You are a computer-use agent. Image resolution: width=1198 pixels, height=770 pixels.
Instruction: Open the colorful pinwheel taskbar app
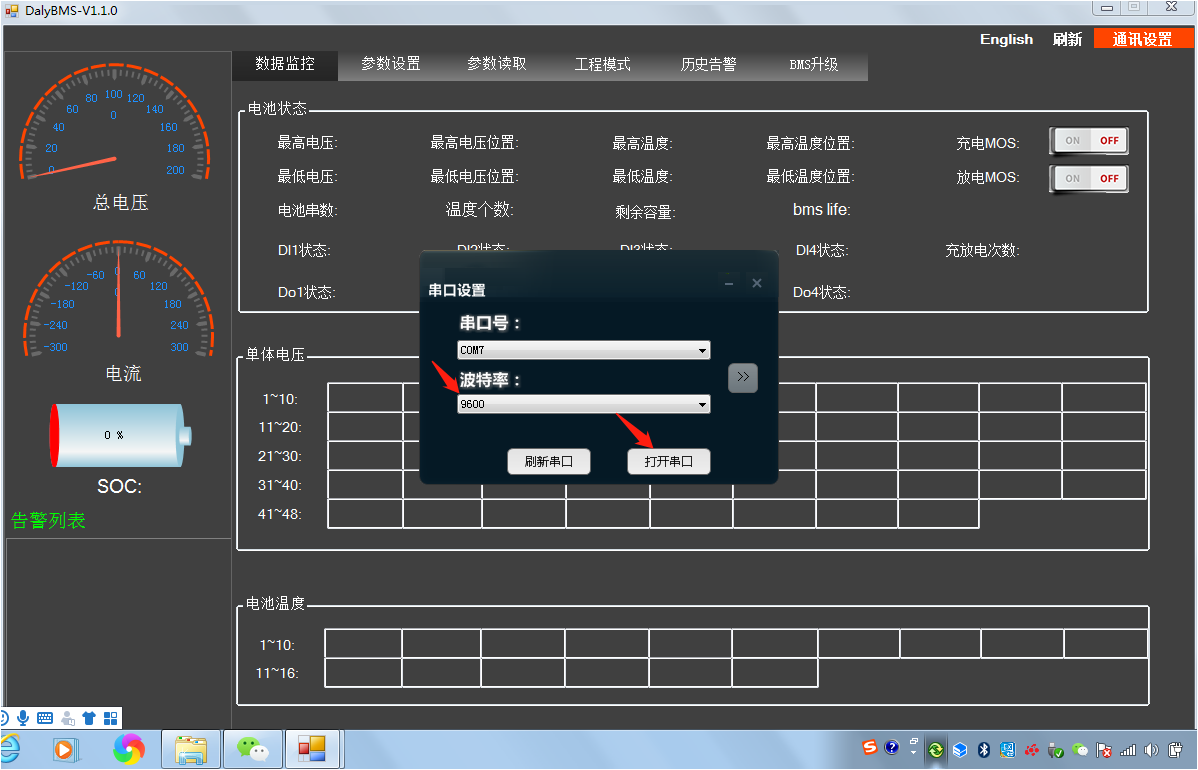129,749
